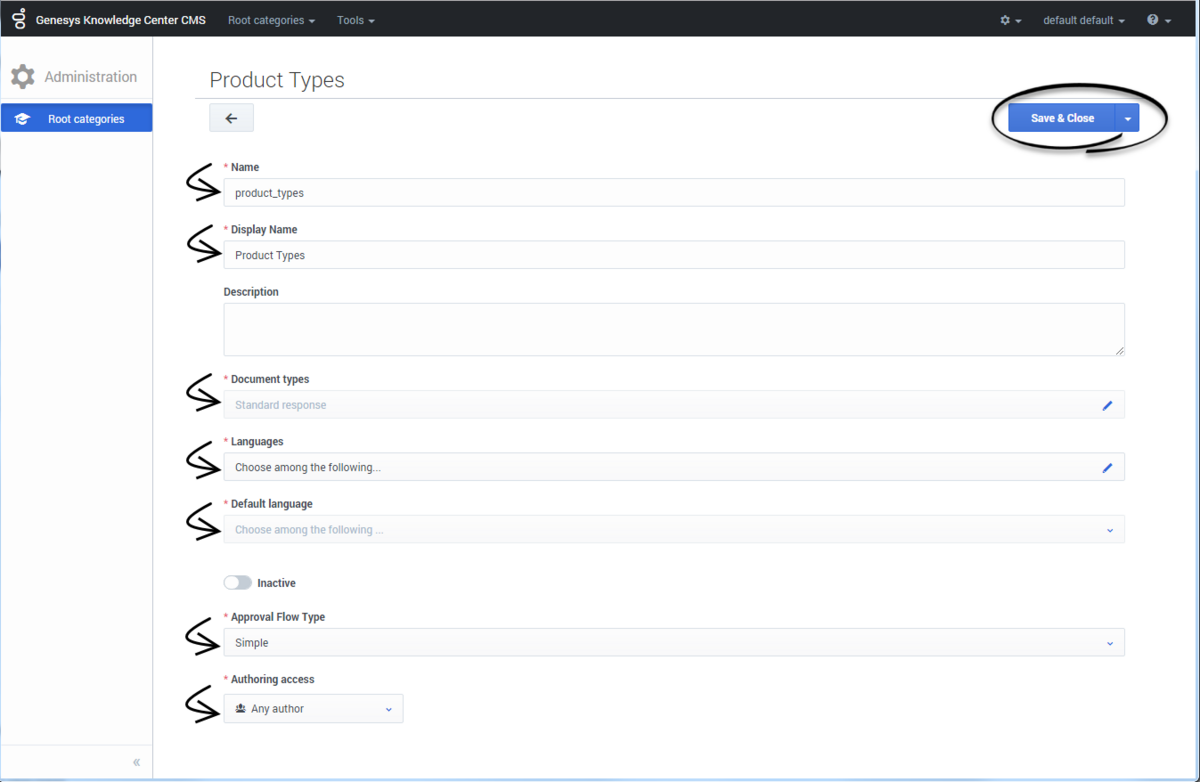
Task: Toggle the Inactive switch
Action: 238,583
